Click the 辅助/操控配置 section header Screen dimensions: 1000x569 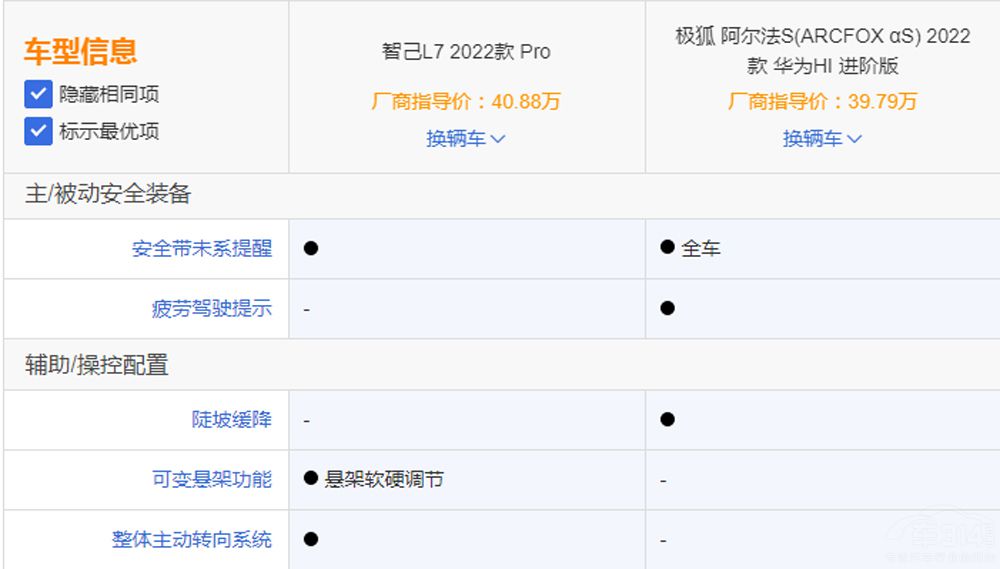[97, 365]
